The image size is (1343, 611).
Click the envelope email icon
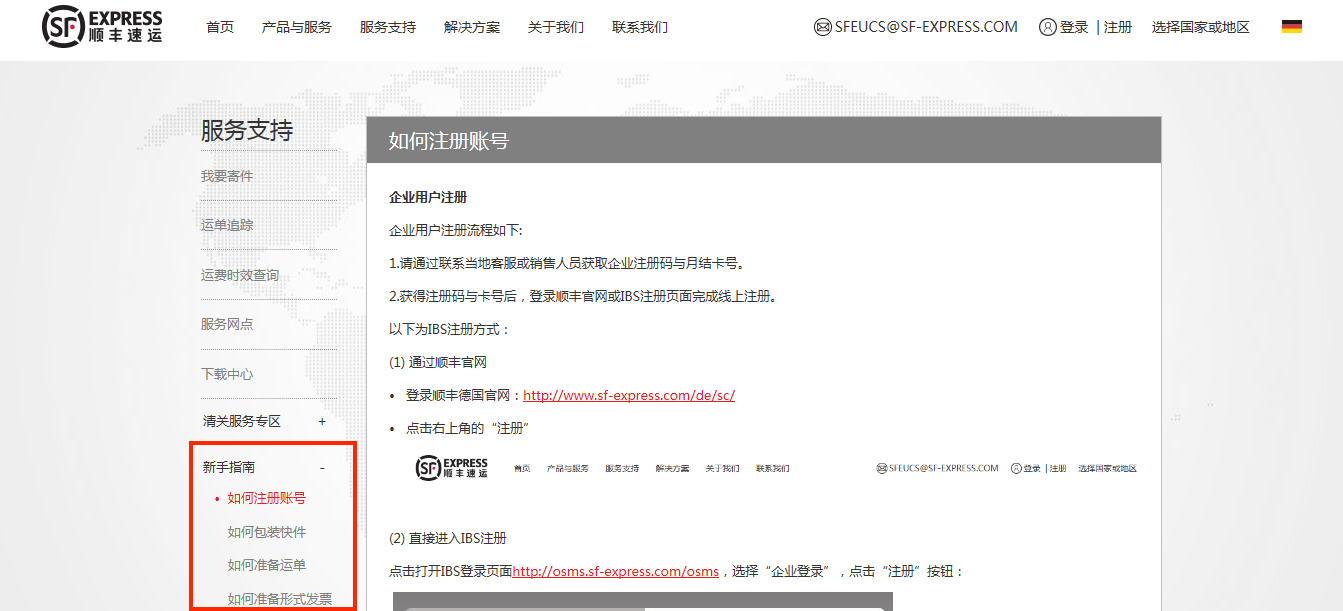click(823, 27)
